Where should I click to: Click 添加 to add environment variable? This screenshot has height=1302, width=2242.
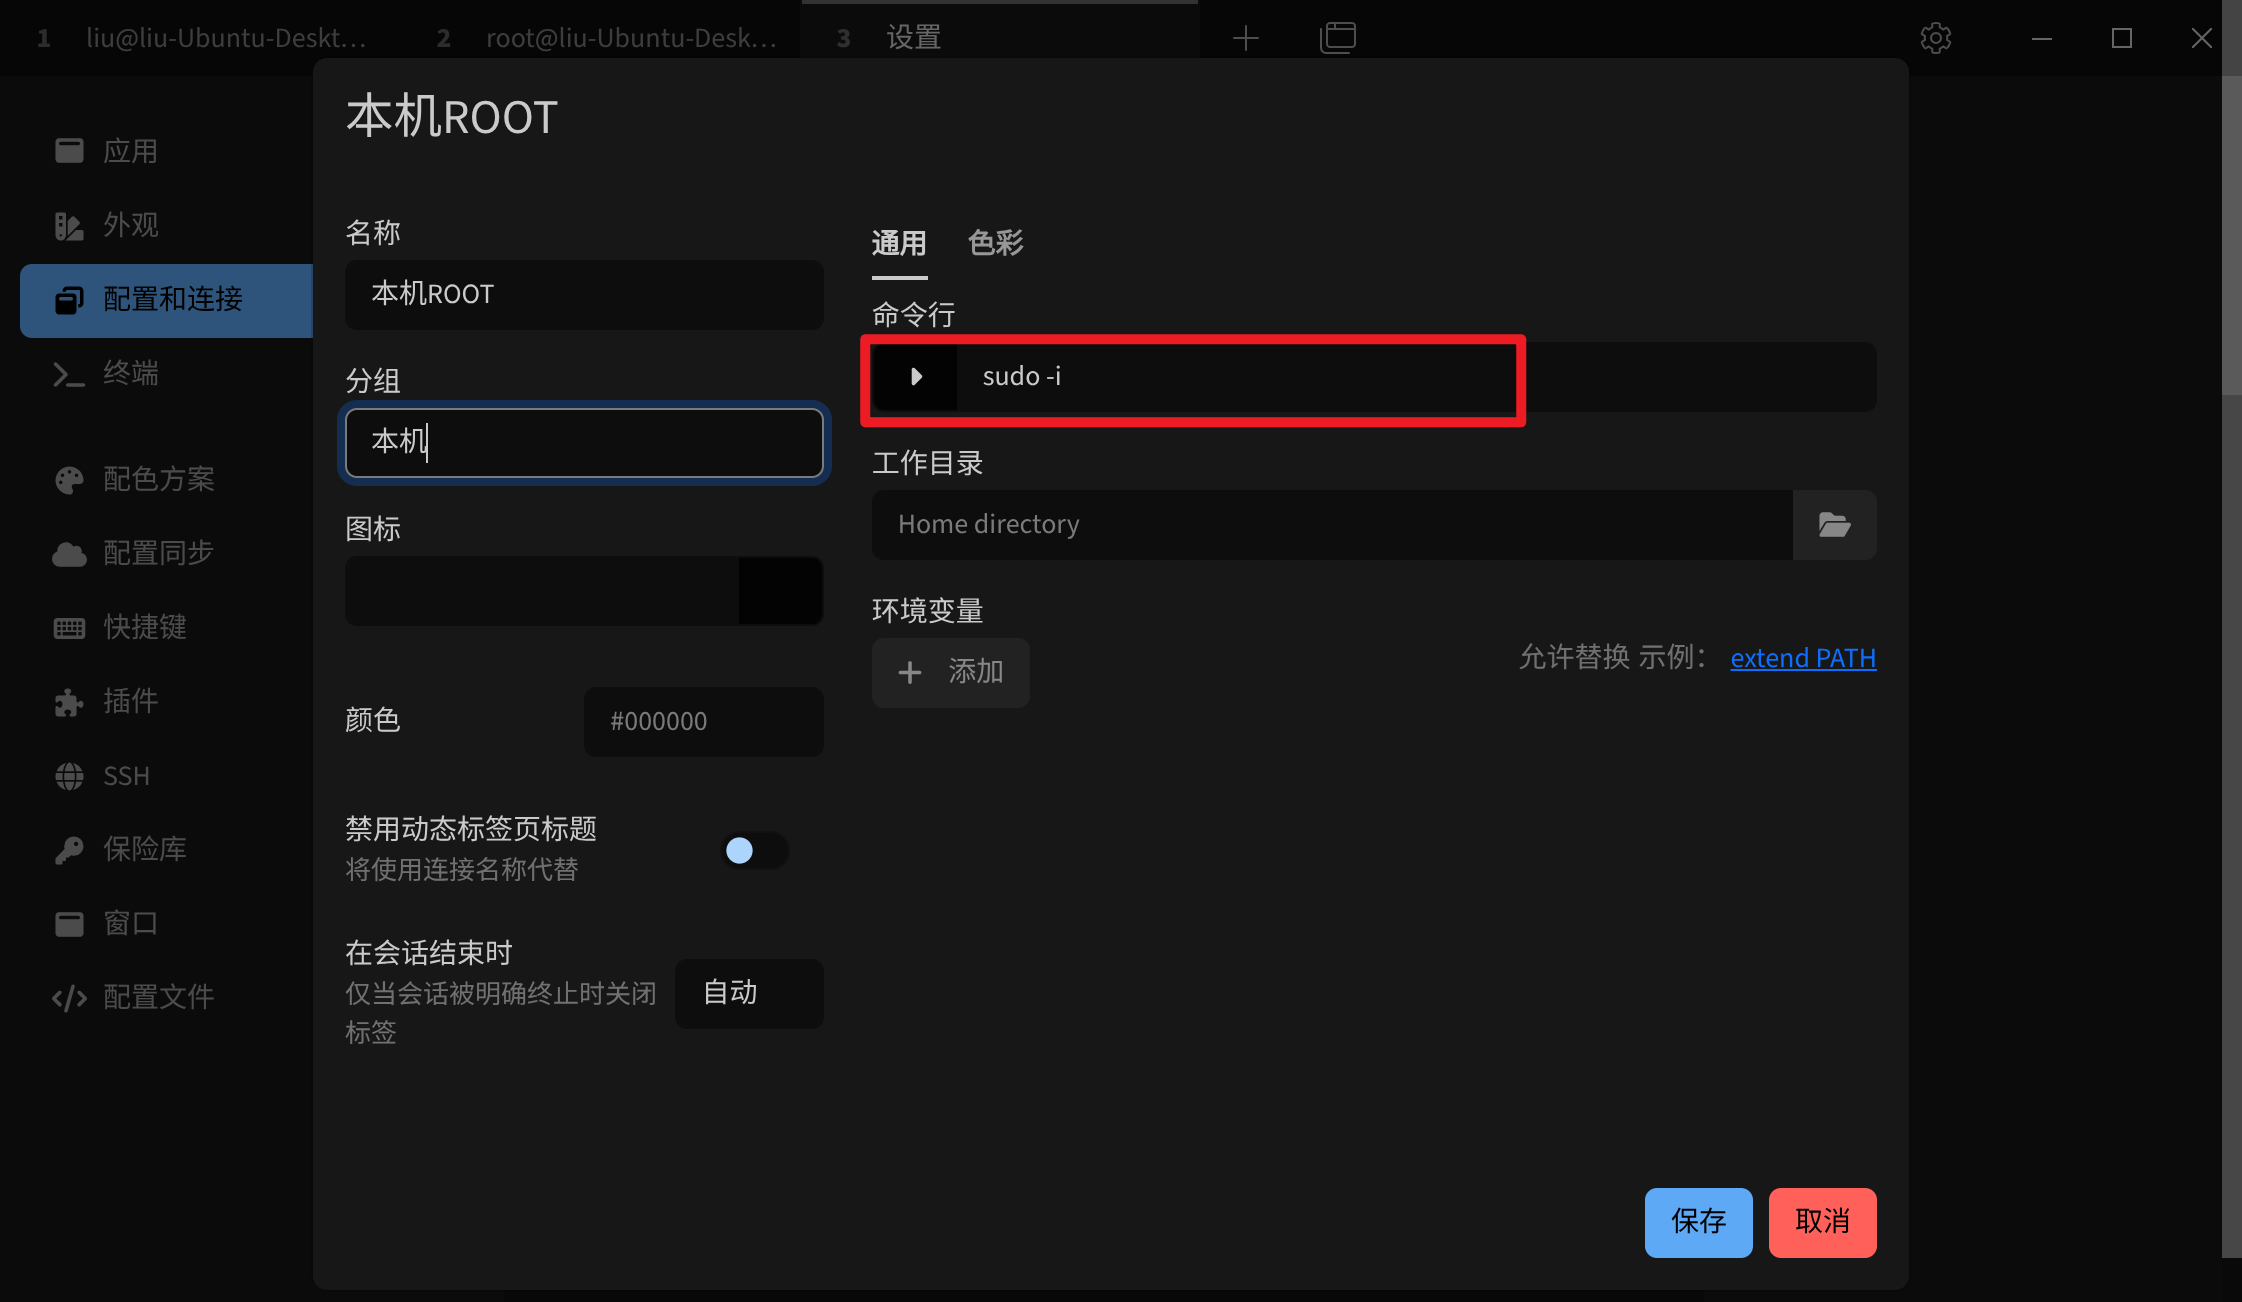950,672
